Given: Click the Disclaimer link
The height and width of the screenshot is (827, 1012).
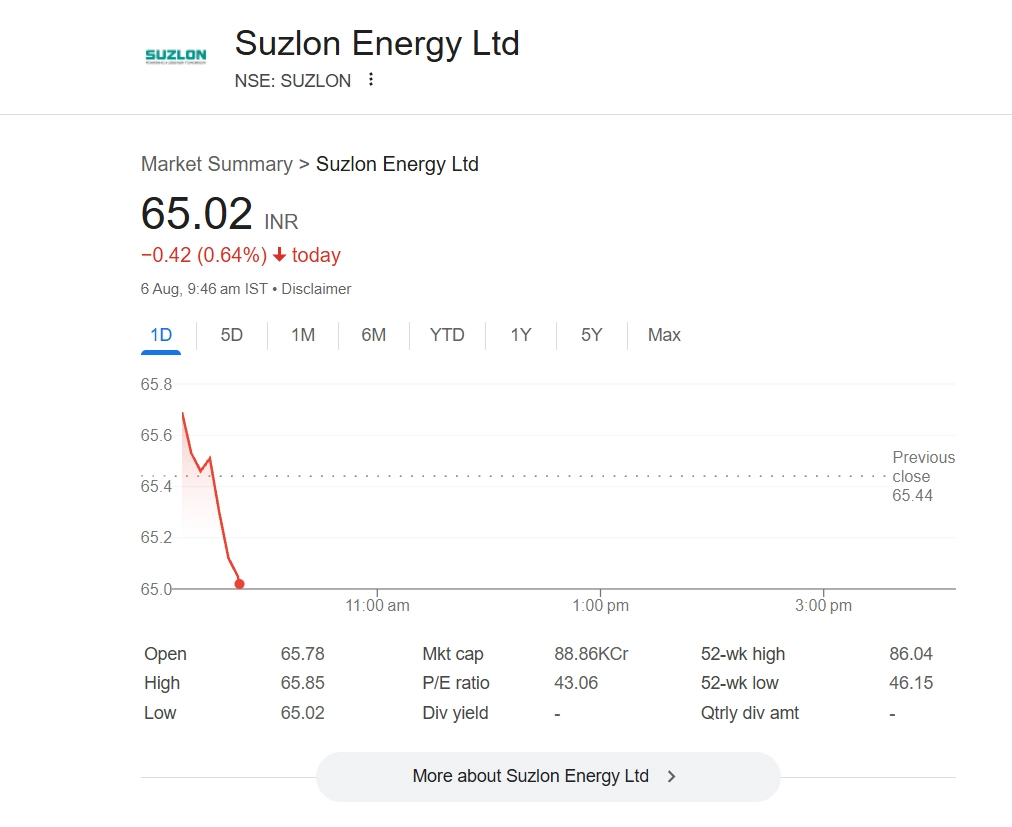Looking at the screenshot, I should (316, 289).
